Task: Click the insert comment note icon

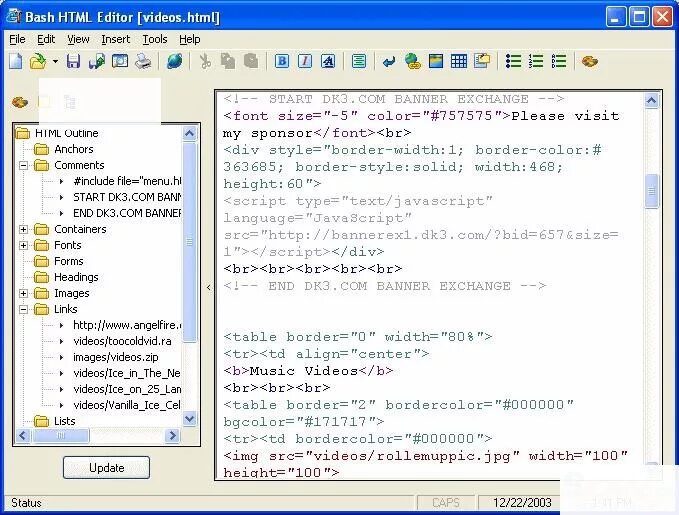Action: pos(482,61)
